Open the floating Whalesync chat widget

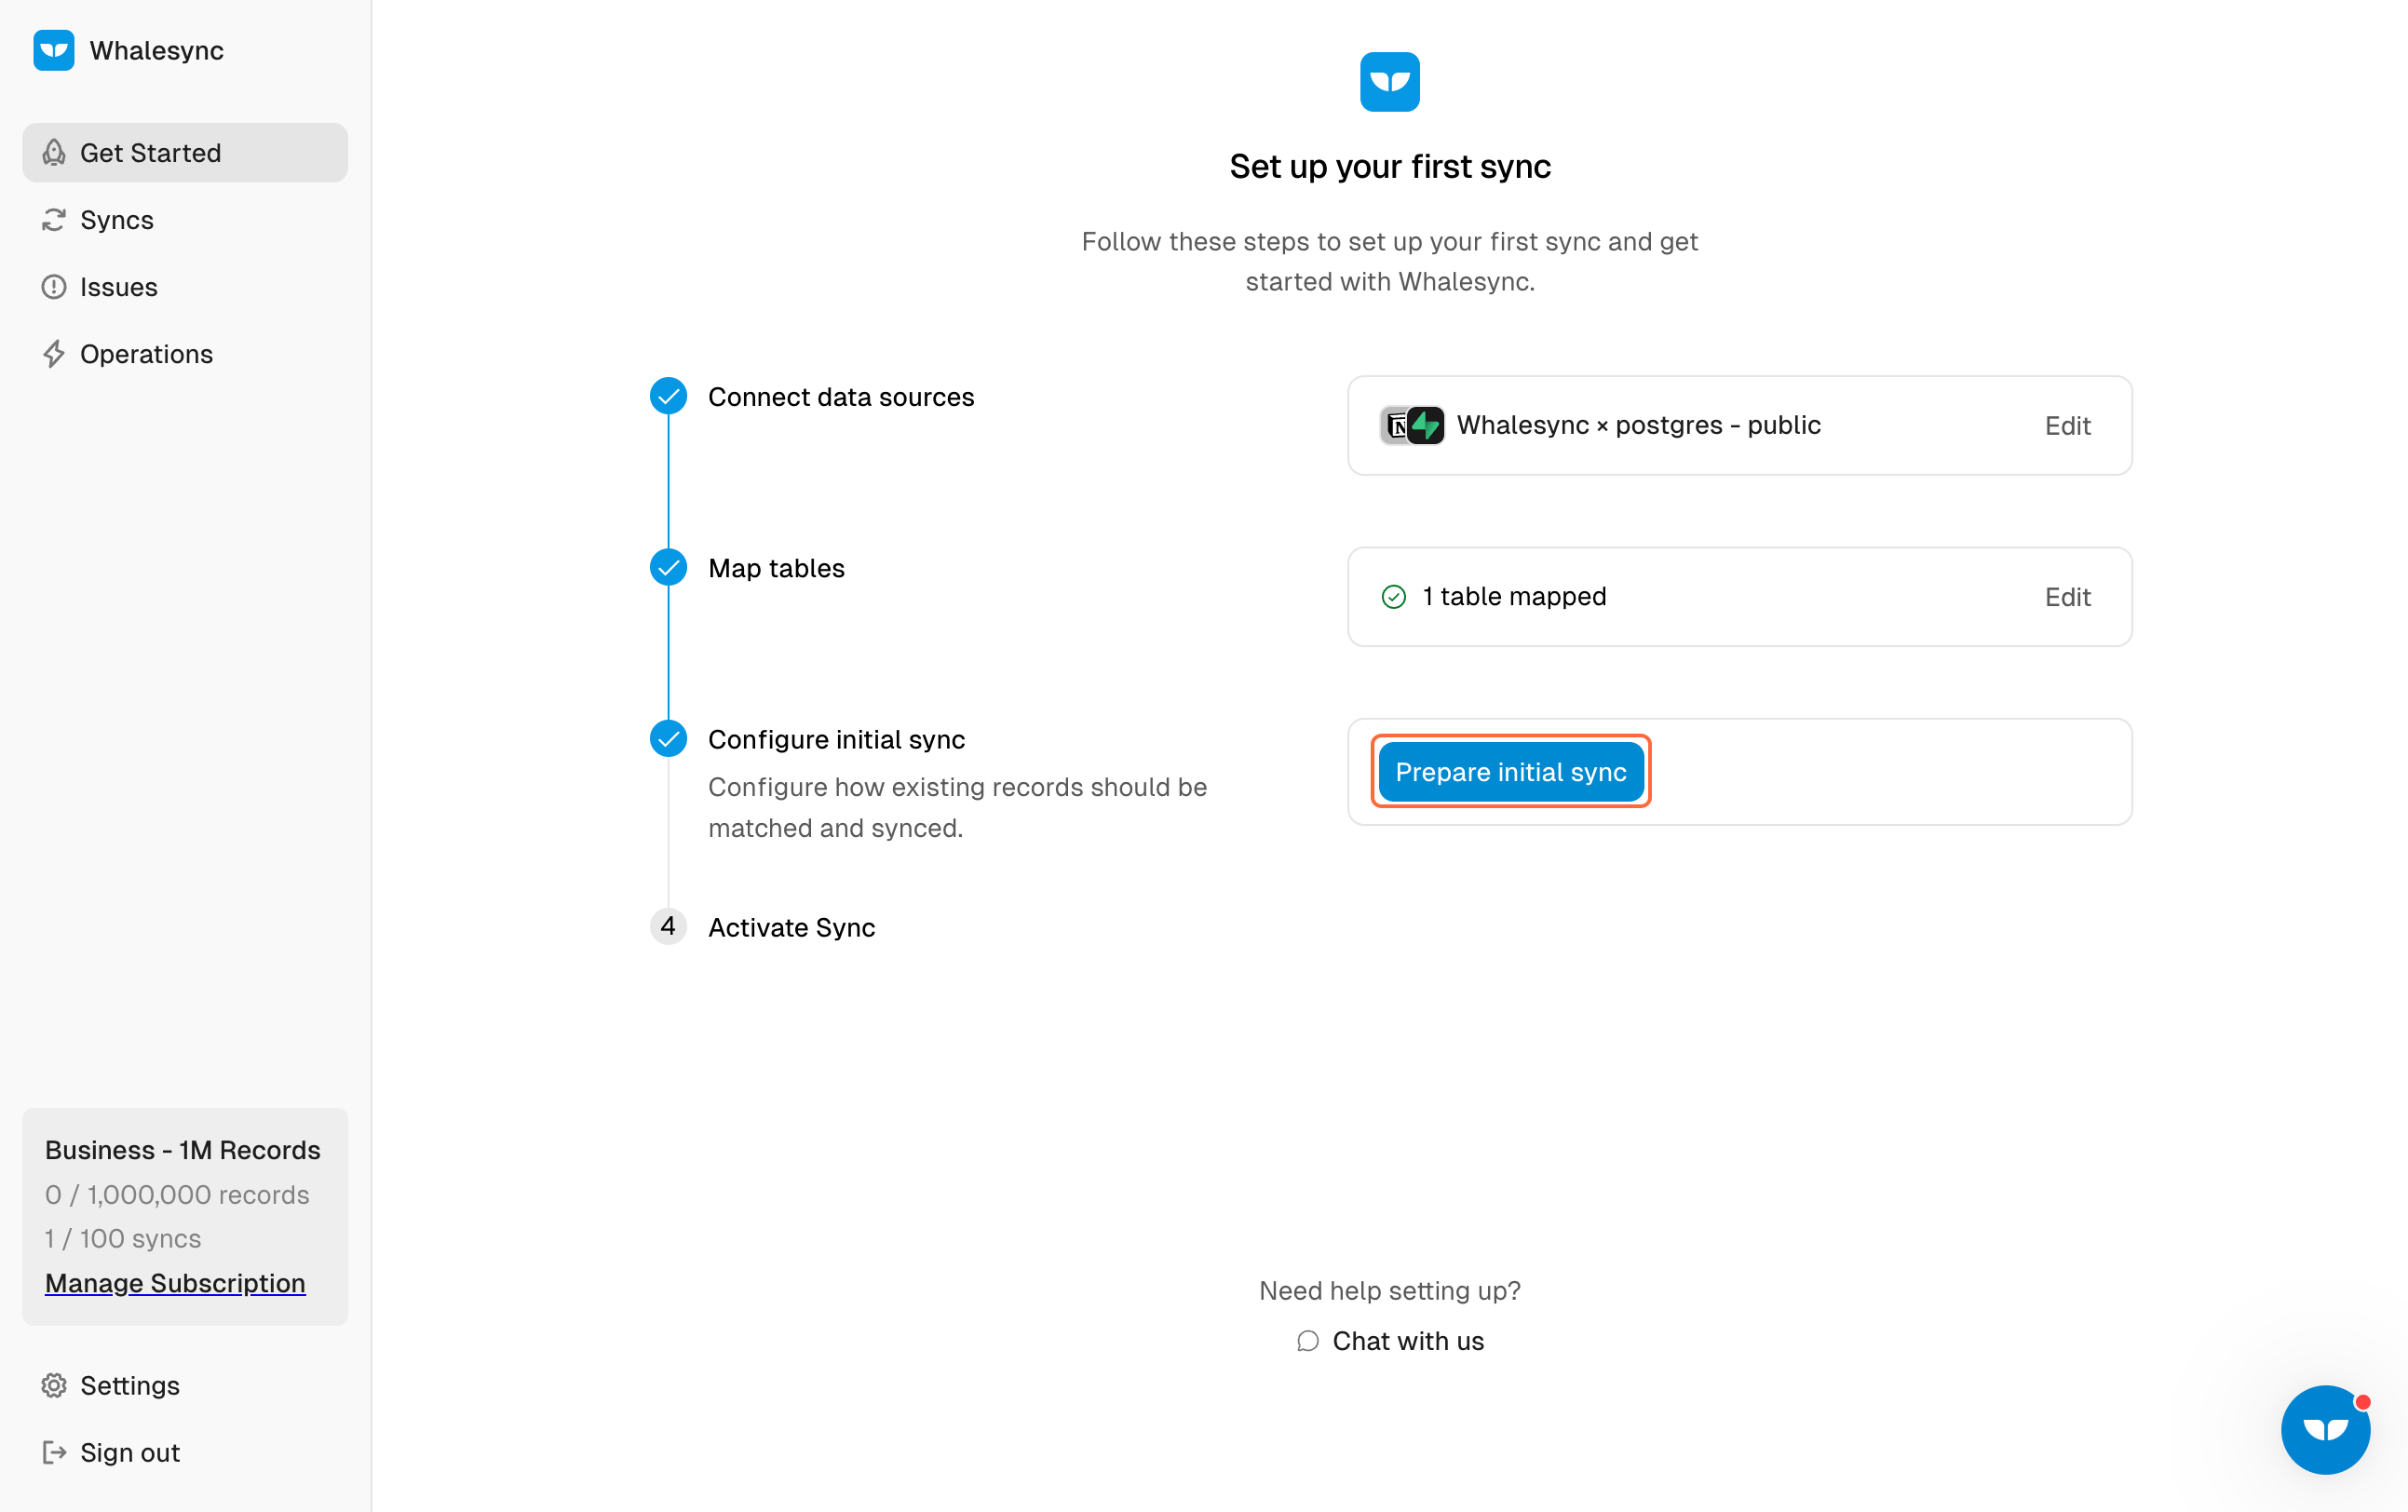(2325, 1430)
